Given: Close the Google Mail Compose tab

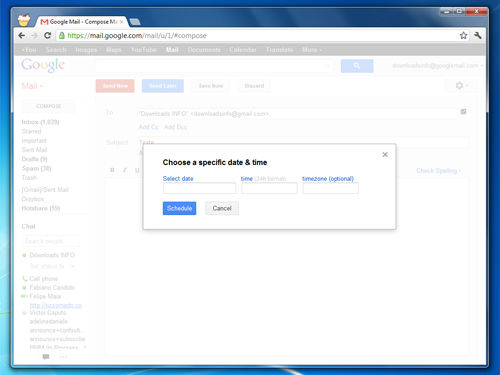Looking at the screenshot, I should (x=121, y=22).
